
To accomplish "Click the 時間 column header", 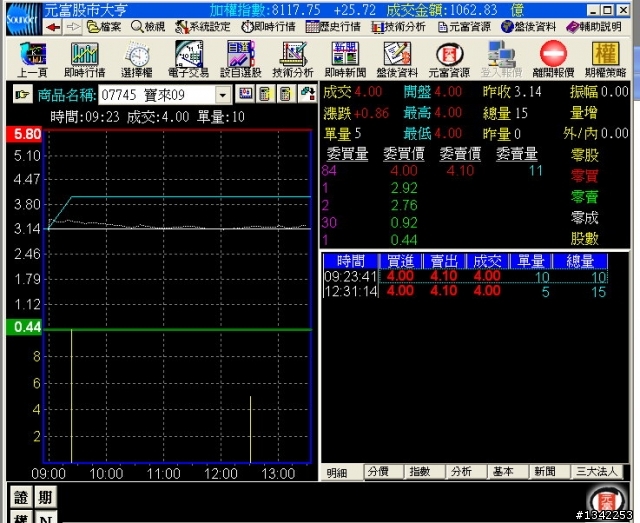I will 351,261.
